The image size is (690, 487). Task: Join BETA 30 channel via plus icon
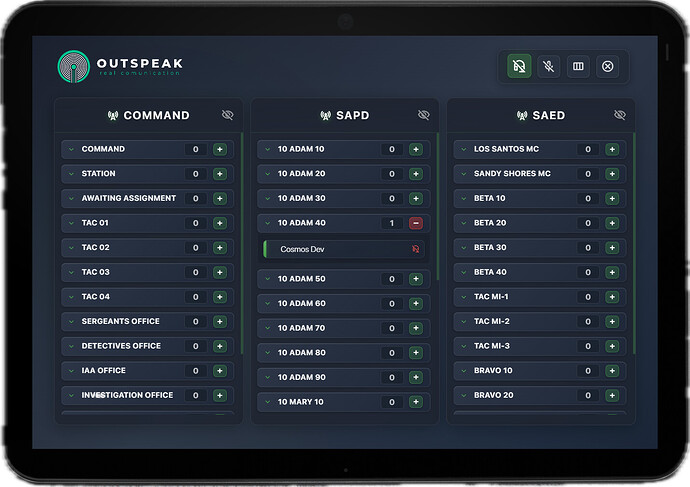click(x=612, y=248)
